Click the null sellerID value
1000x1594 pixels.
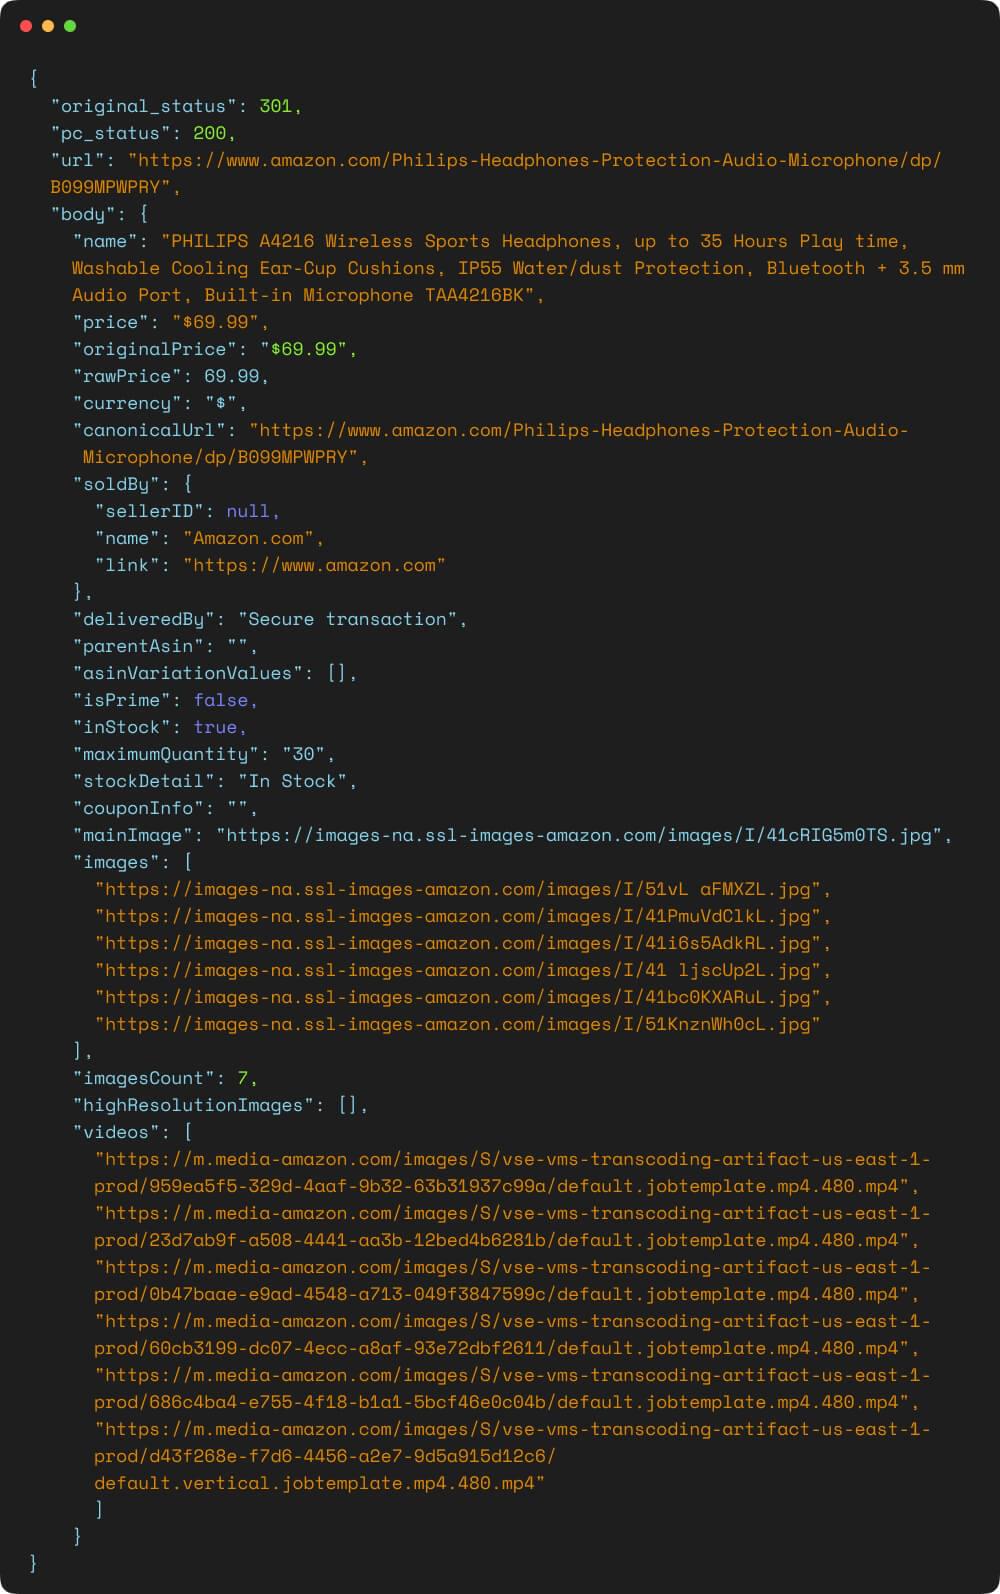click(248, 511)
